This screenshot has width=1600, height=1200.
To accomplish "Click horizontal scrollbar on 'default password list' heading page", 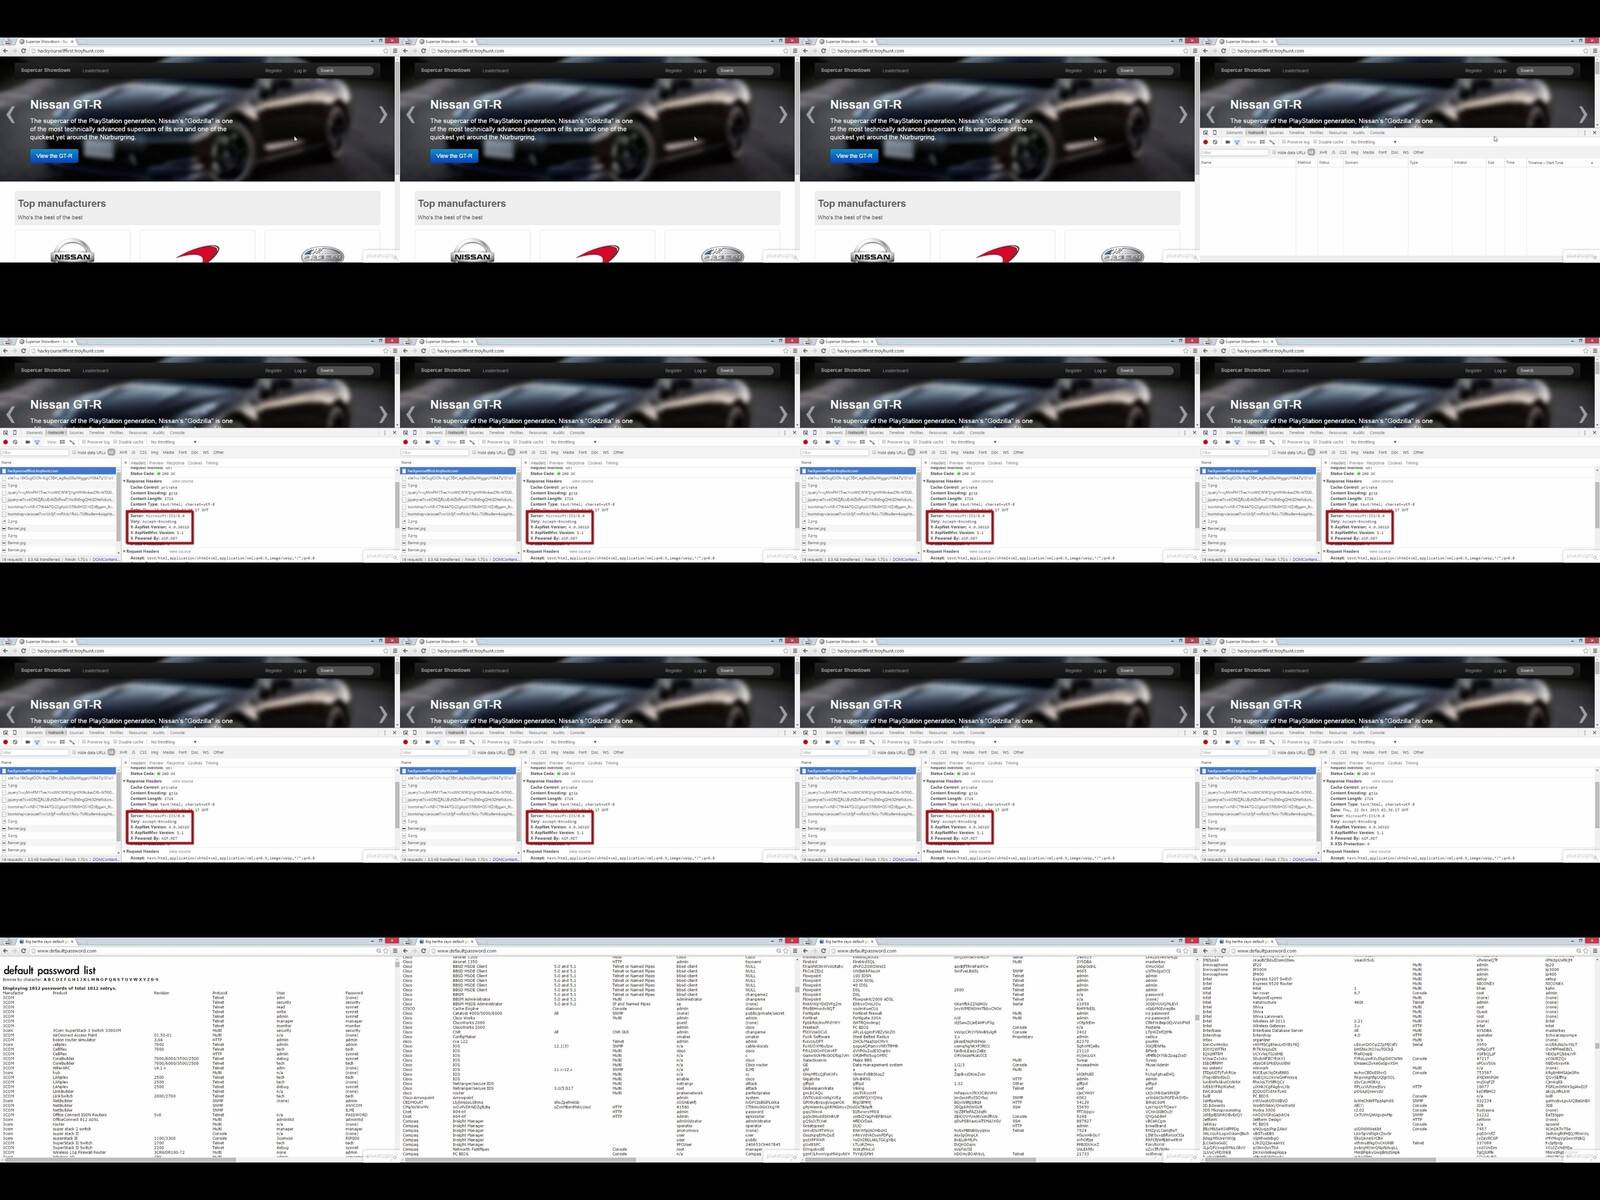I will coord(197,1159).
